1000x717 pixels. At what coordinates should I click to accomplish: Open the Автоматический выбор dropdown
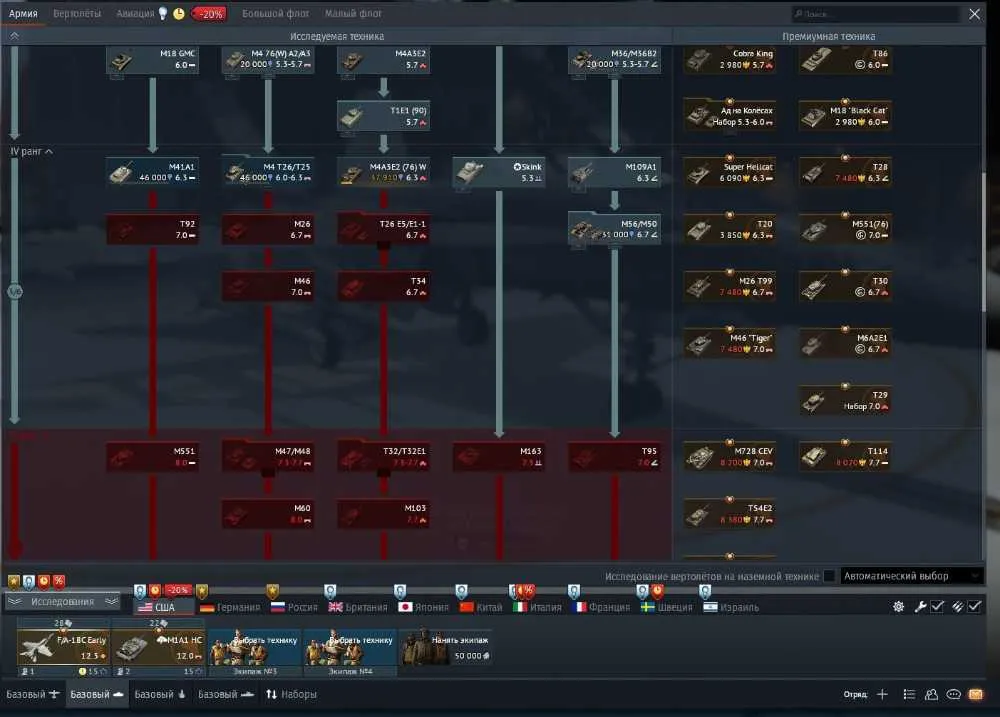coord(911,576)
